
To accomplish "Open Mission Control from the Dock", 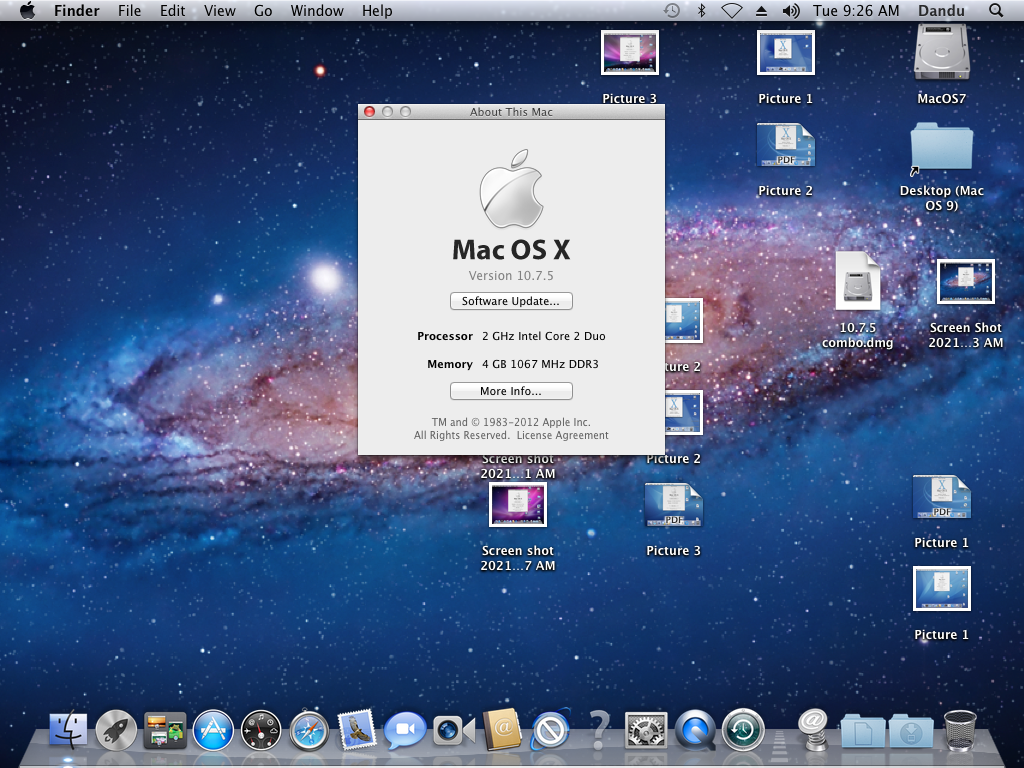I will point(165,729).
